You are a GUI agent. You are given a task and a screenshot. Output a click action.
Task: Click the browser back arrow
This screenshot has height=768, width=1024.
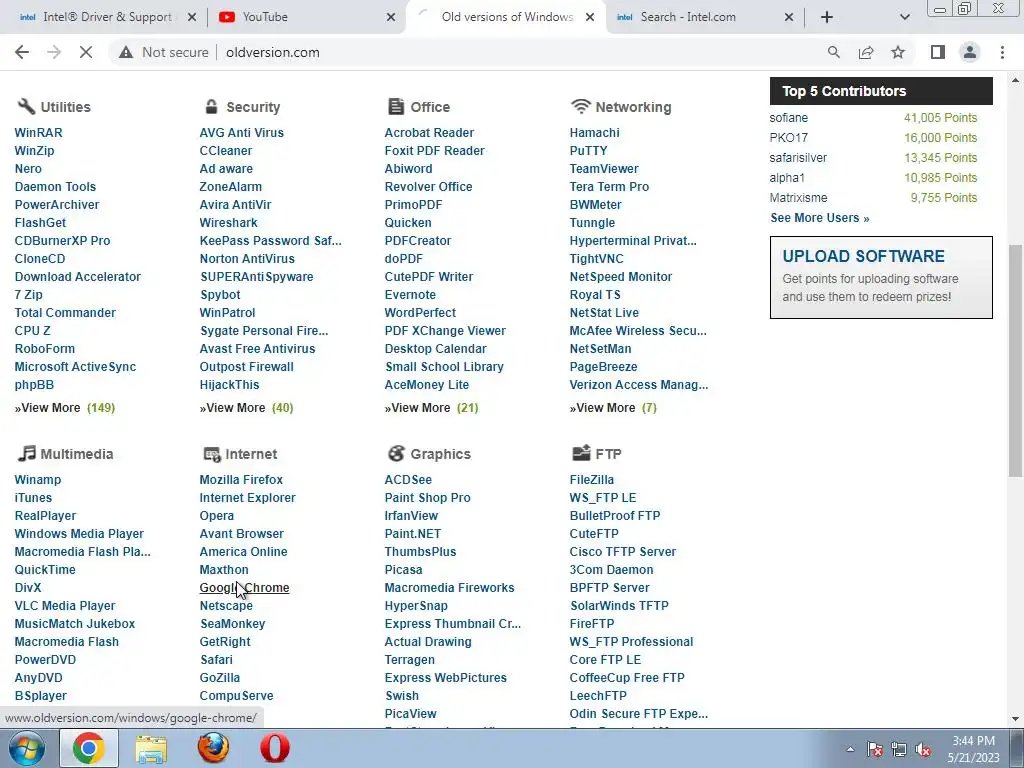22,52
